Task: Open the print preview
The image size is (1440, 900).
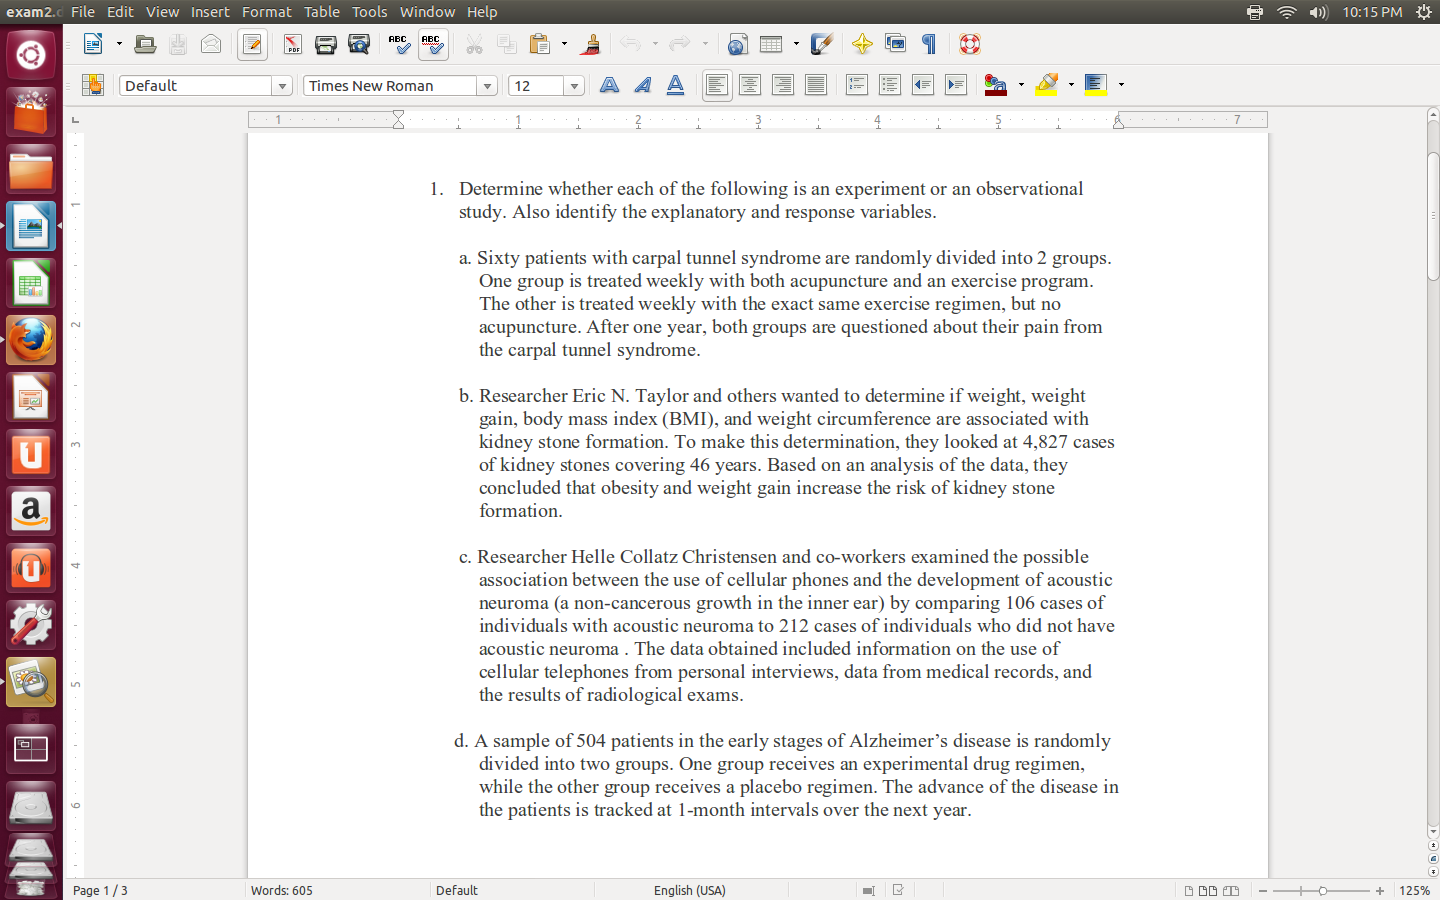Action: point(358,44)
